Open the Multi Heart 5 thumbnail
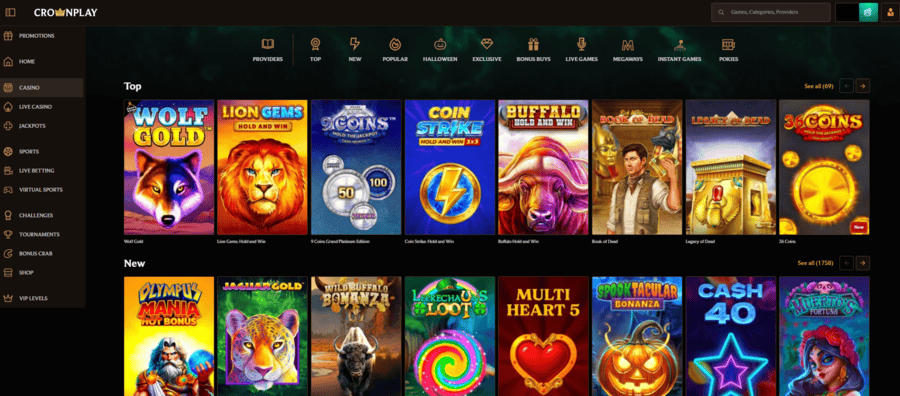The height and width of the screenshot is (396, 900). 543,336
